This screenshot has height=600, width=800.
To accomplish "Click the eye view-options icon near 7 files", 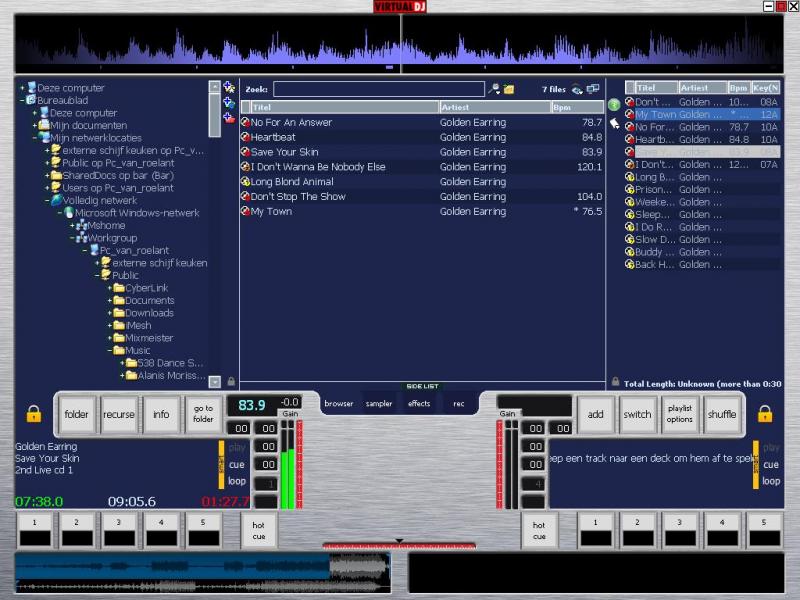I will [x=577, y=89].
